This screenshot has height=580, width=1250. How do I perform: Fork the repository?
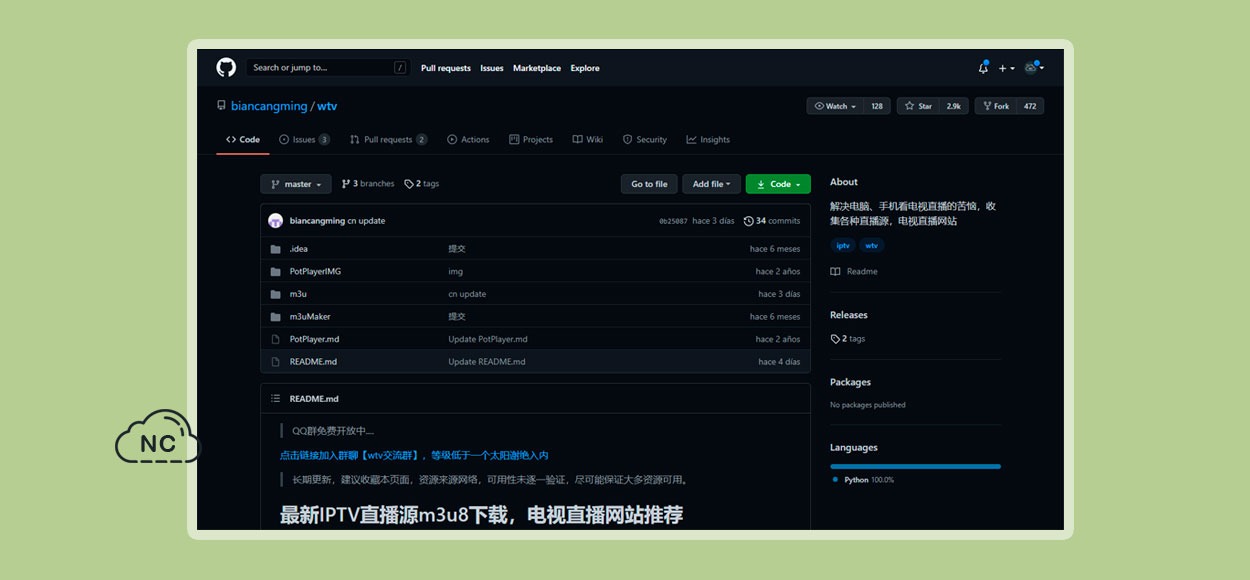[x=995, y=106]
